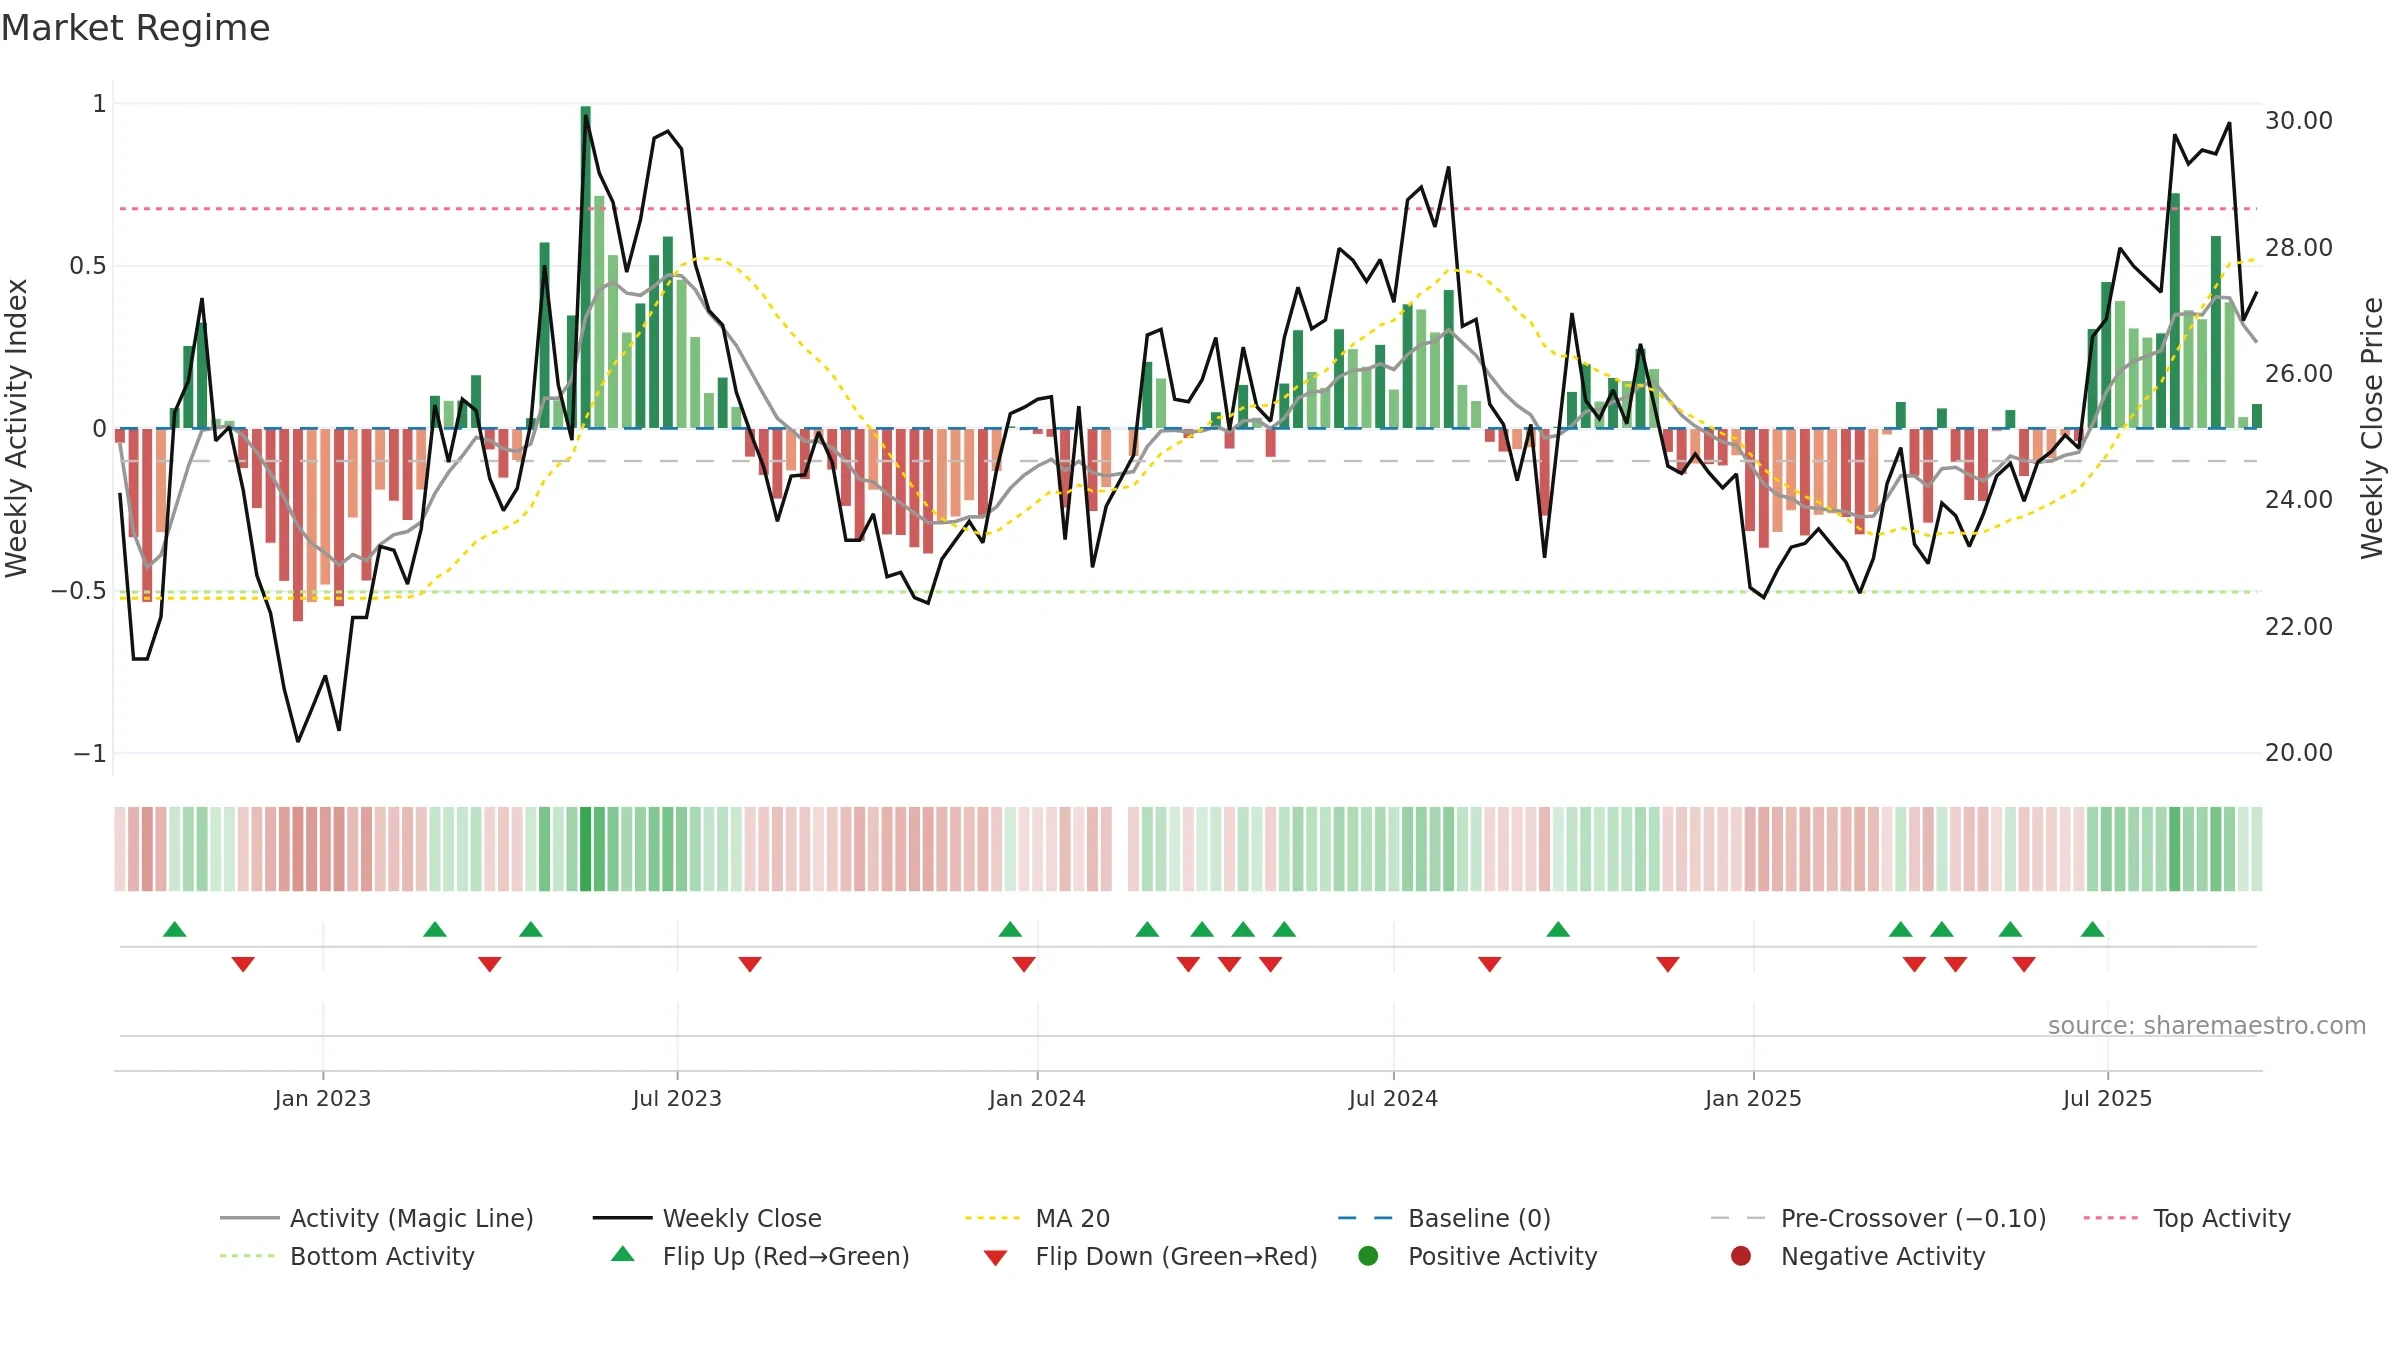Click the 0.5 activity axis tick

click(x=87, y=265)
